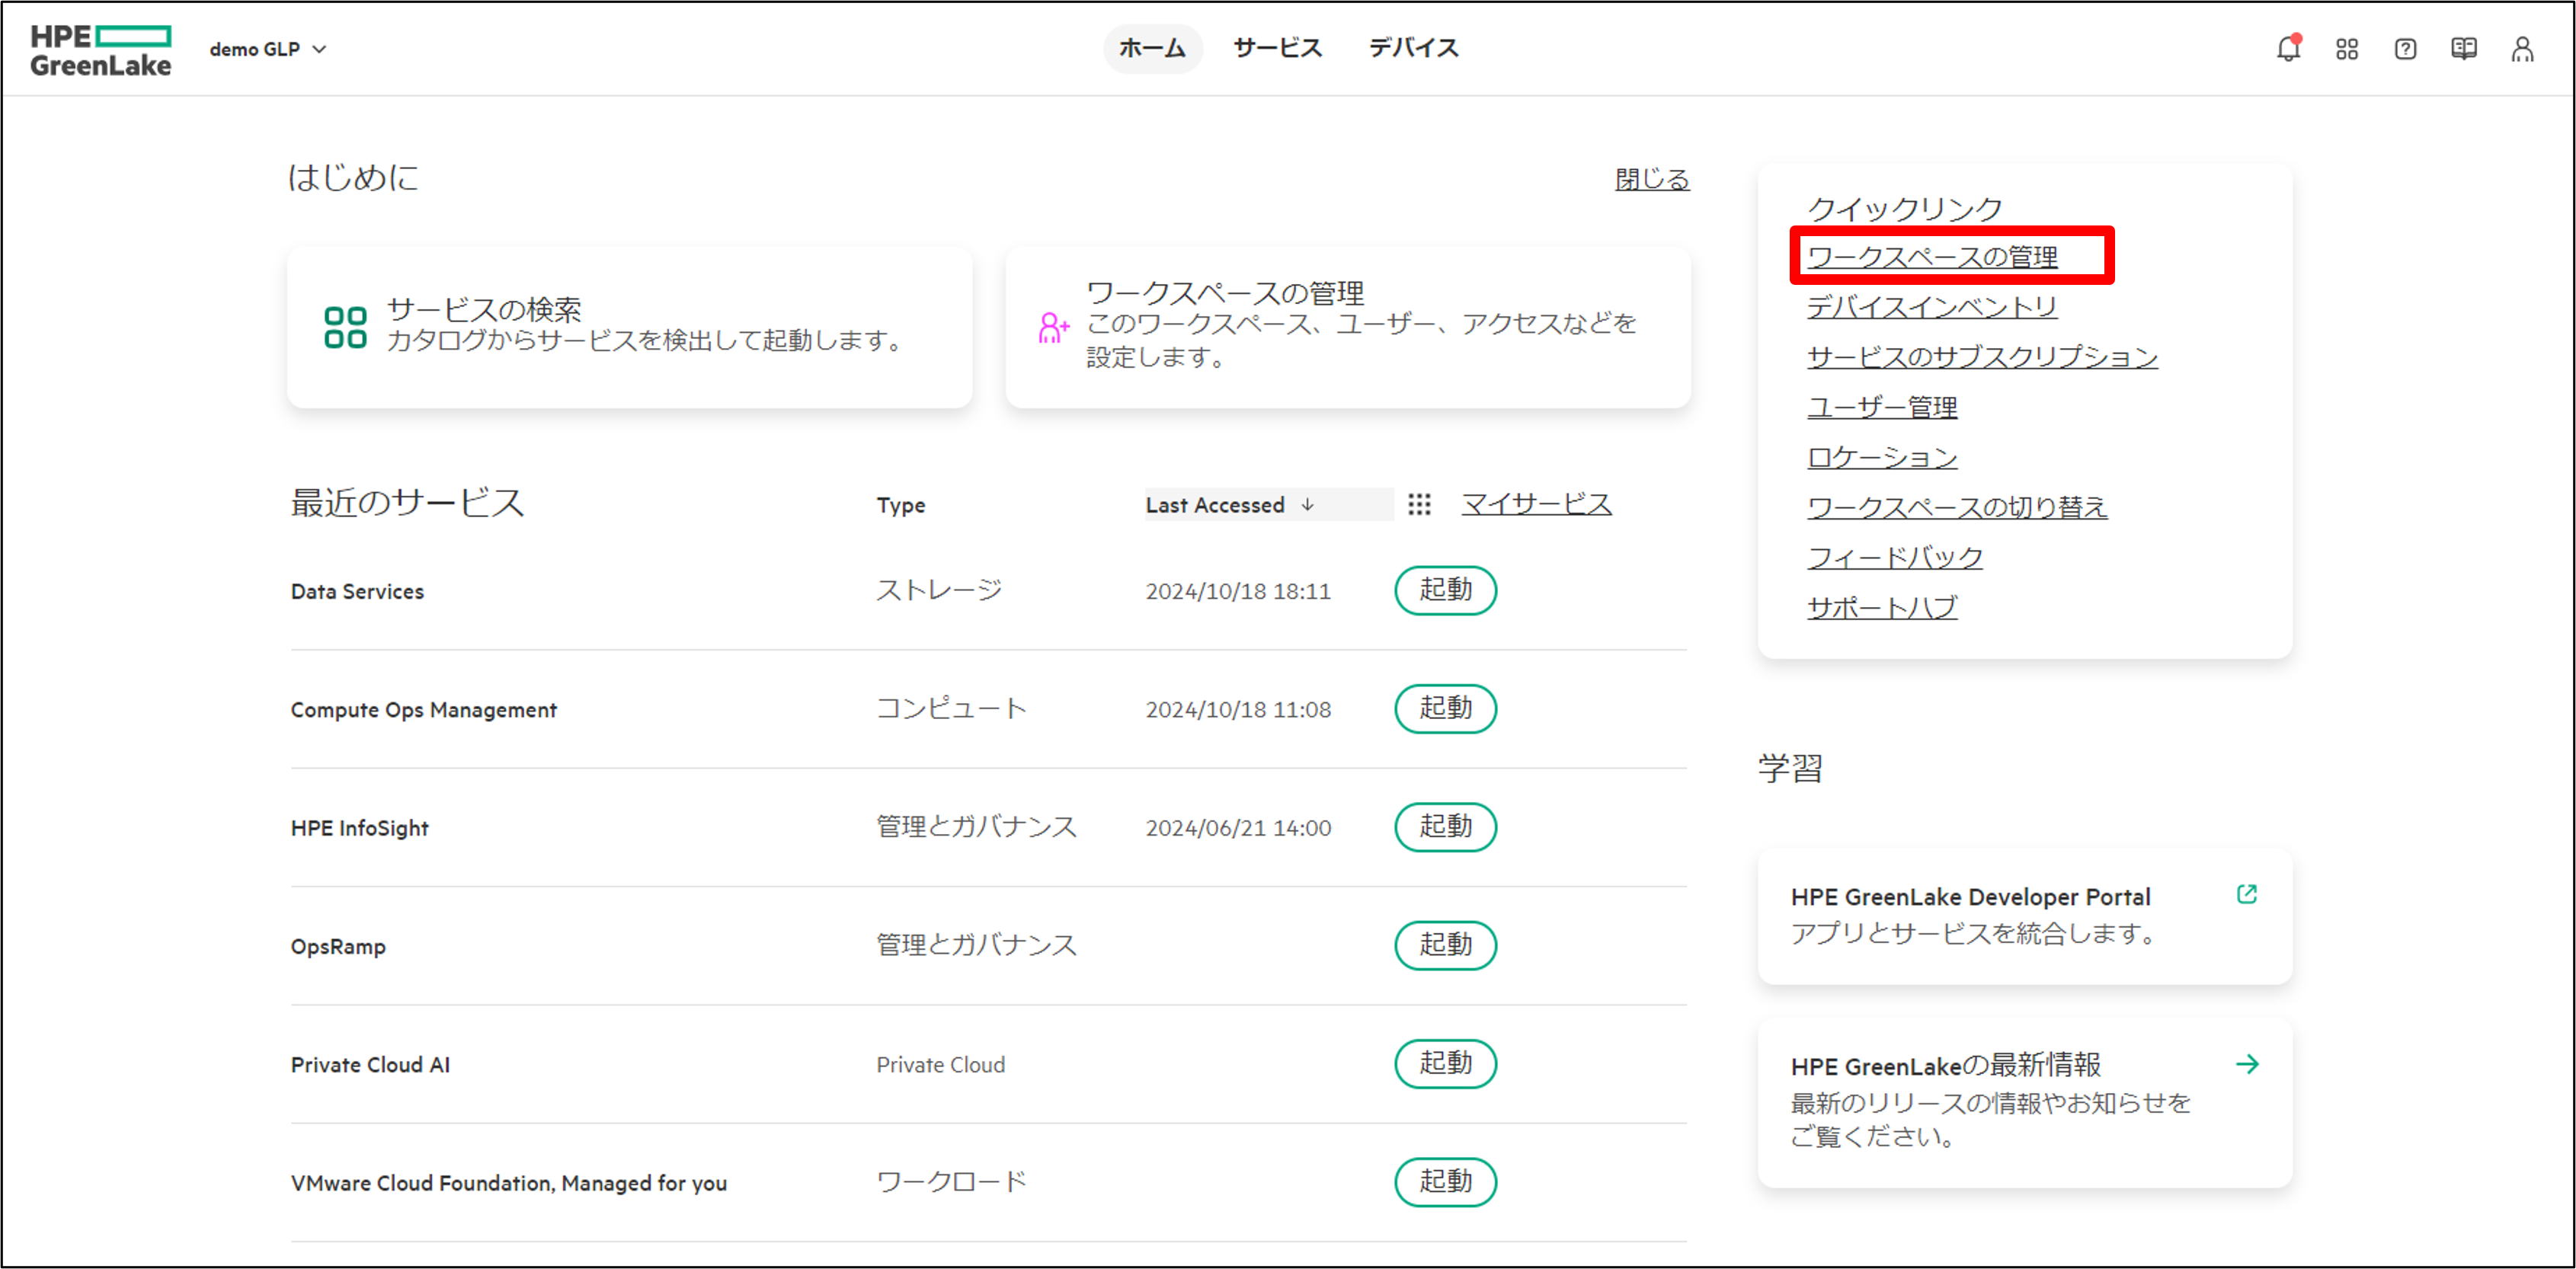Click the external link icon on Developer Portal card

(2247, 894)
